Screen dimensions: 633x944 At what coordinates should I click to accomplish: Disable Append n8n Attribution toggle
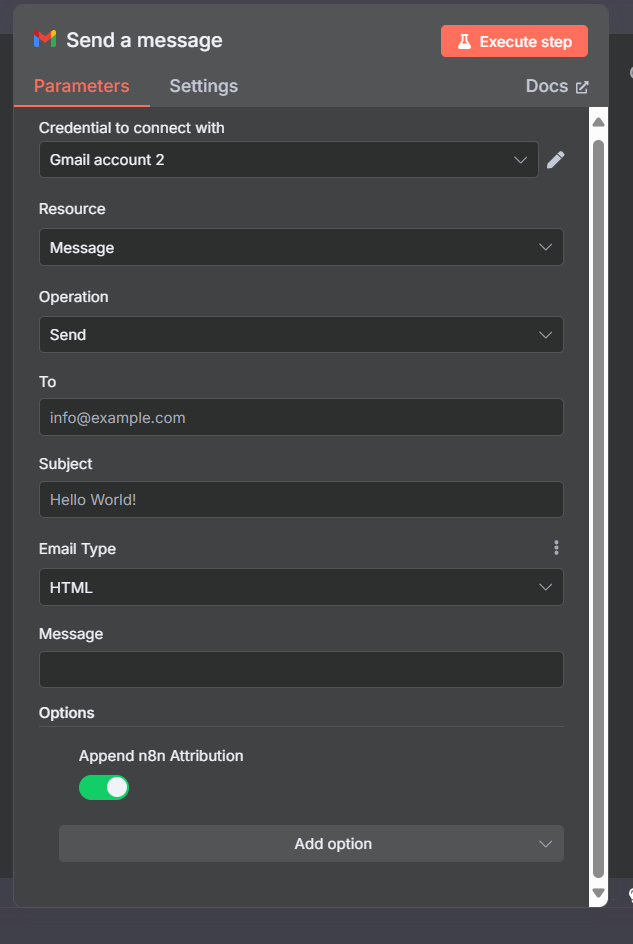(x=104, y=787)
